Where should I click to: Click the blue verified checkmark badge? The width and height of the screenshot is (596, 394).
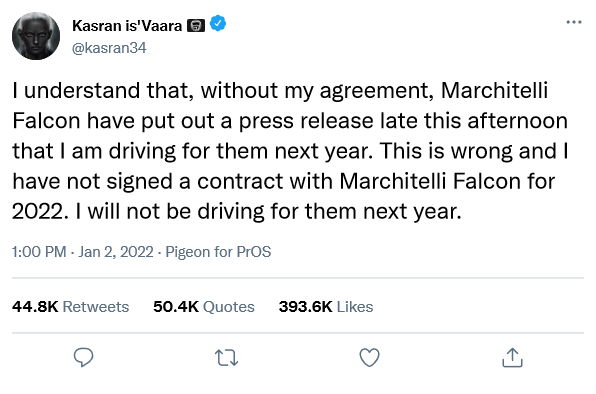click(218, 24)
